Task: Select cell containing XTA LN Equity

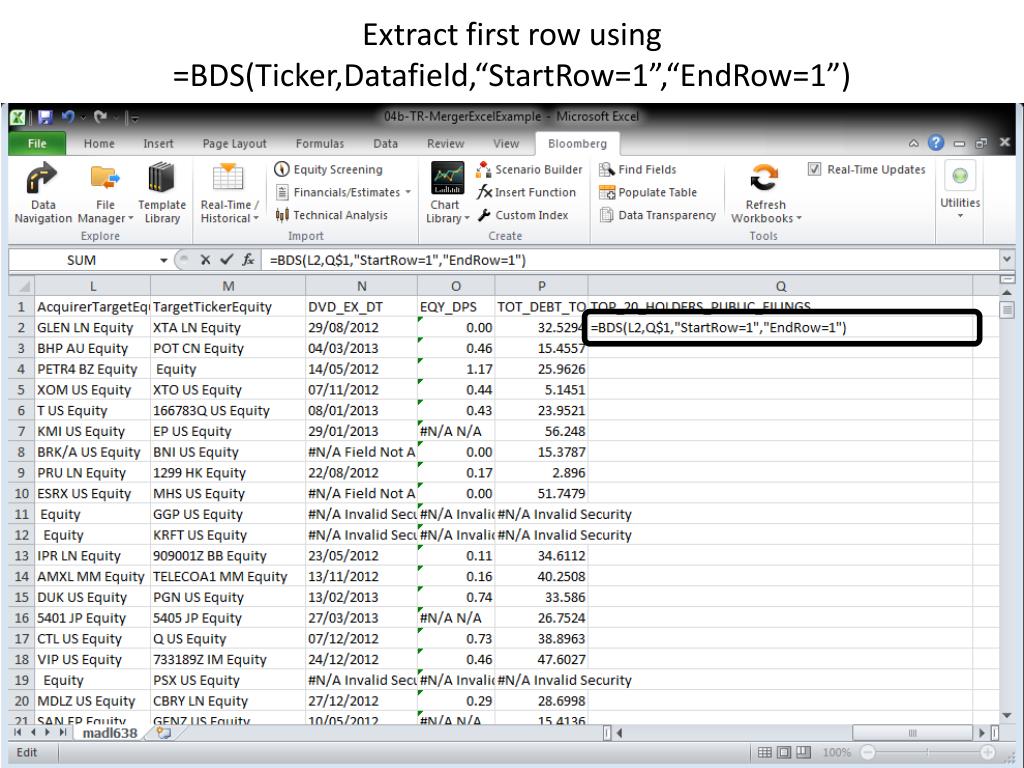Action: 228,328
